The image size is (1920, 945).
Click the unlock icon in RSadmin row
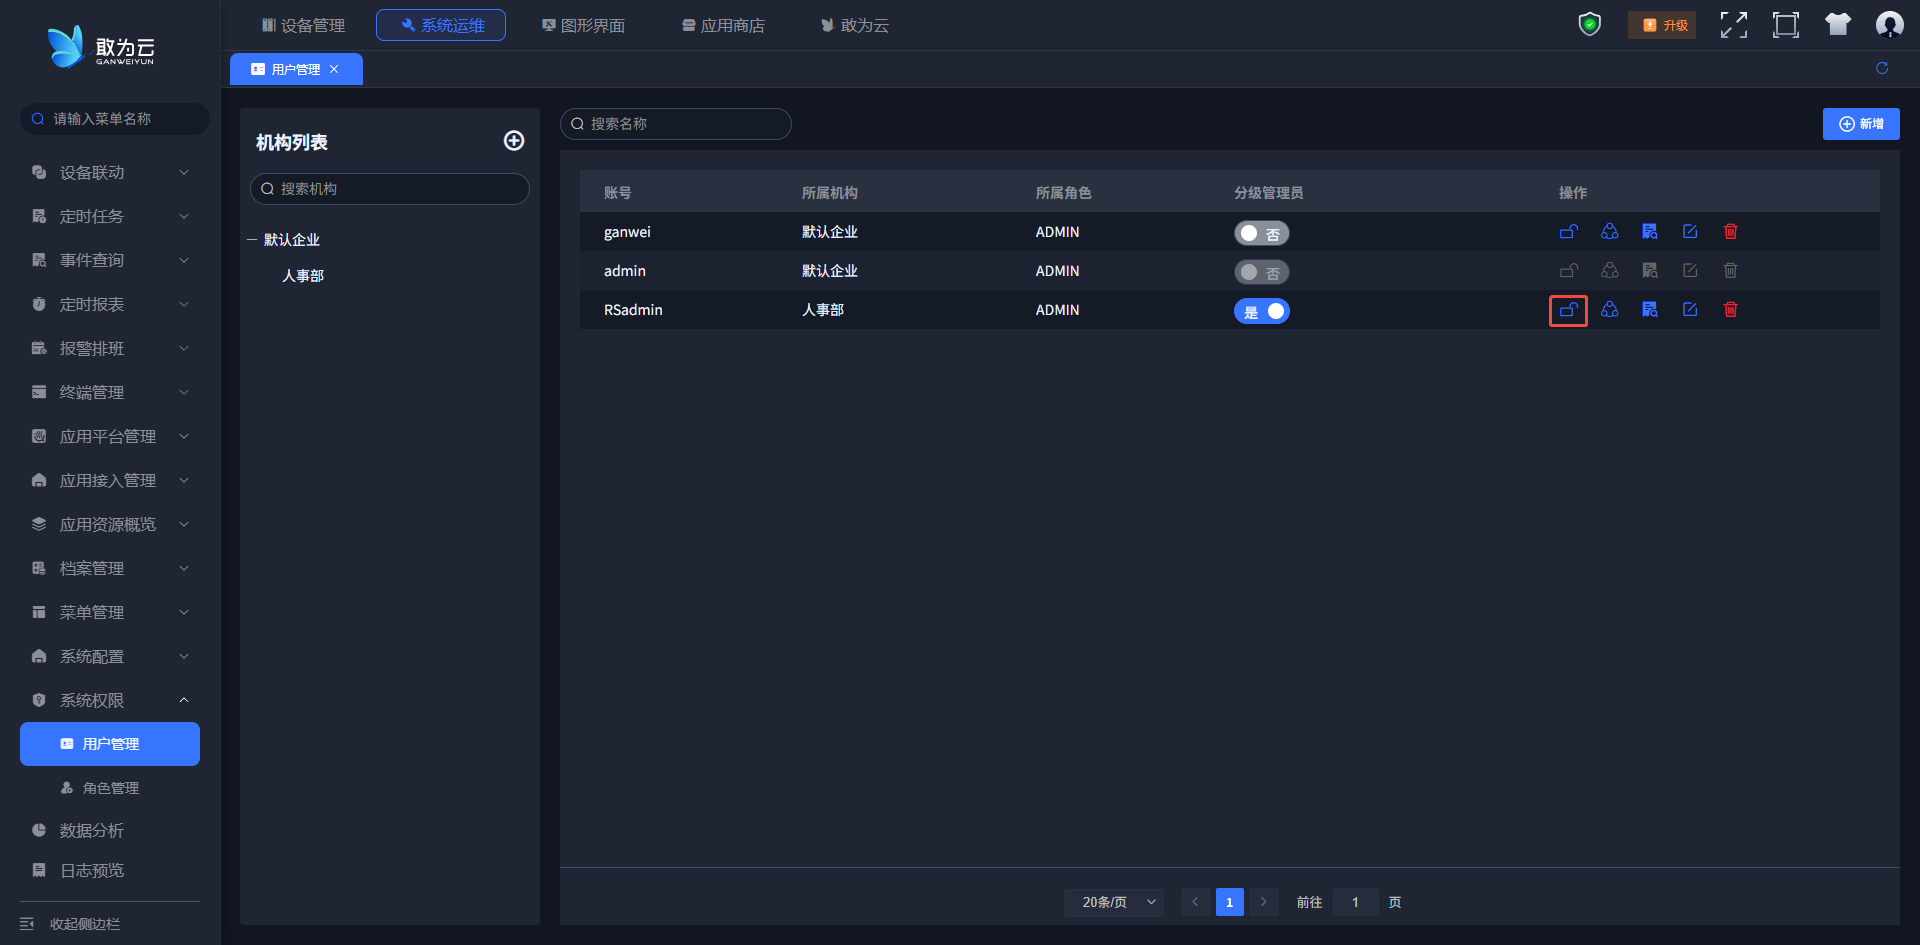[1568, 310]
